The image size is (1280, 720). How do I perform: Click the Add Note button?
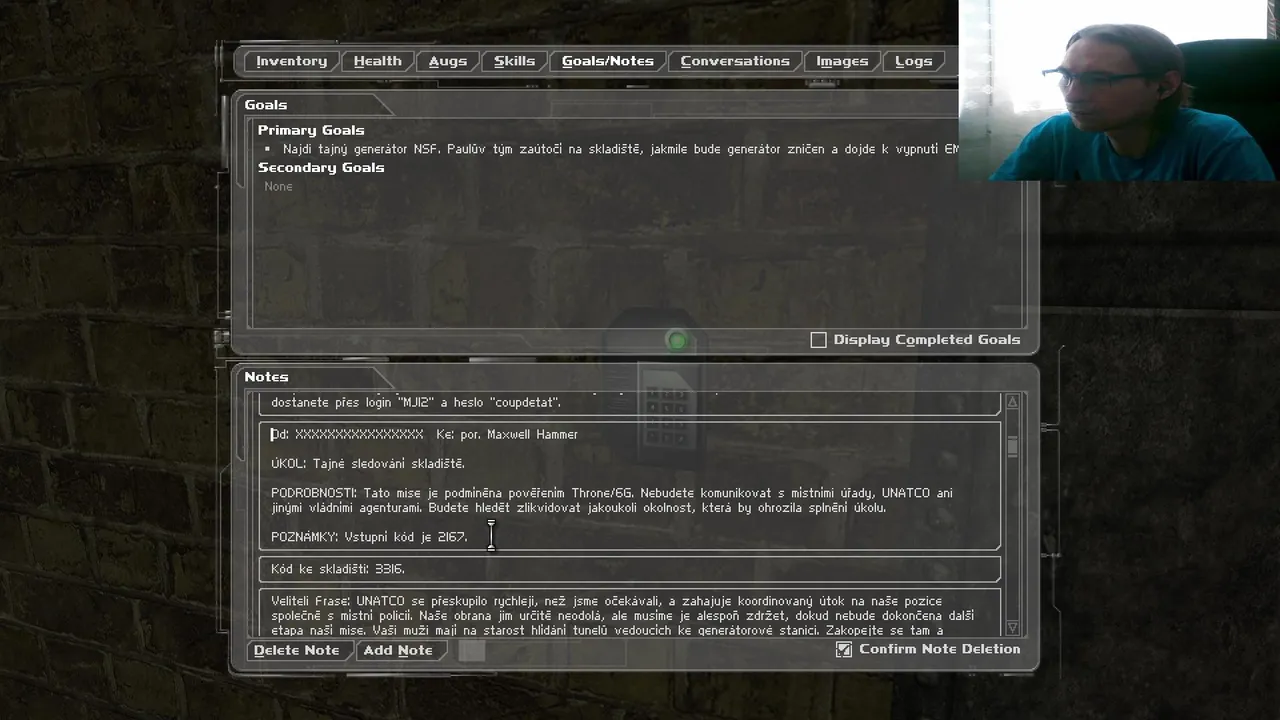(398, 650)
